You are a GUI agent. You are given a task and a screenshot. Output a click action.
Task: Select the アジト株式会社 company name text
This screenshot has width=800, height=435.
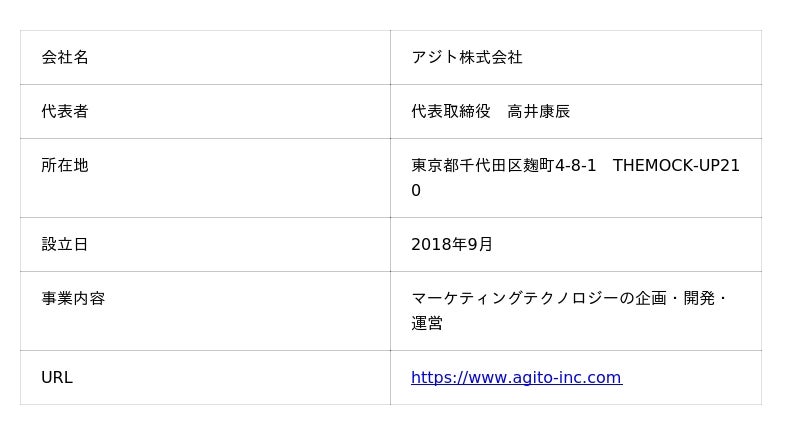[x=467, y=58]
